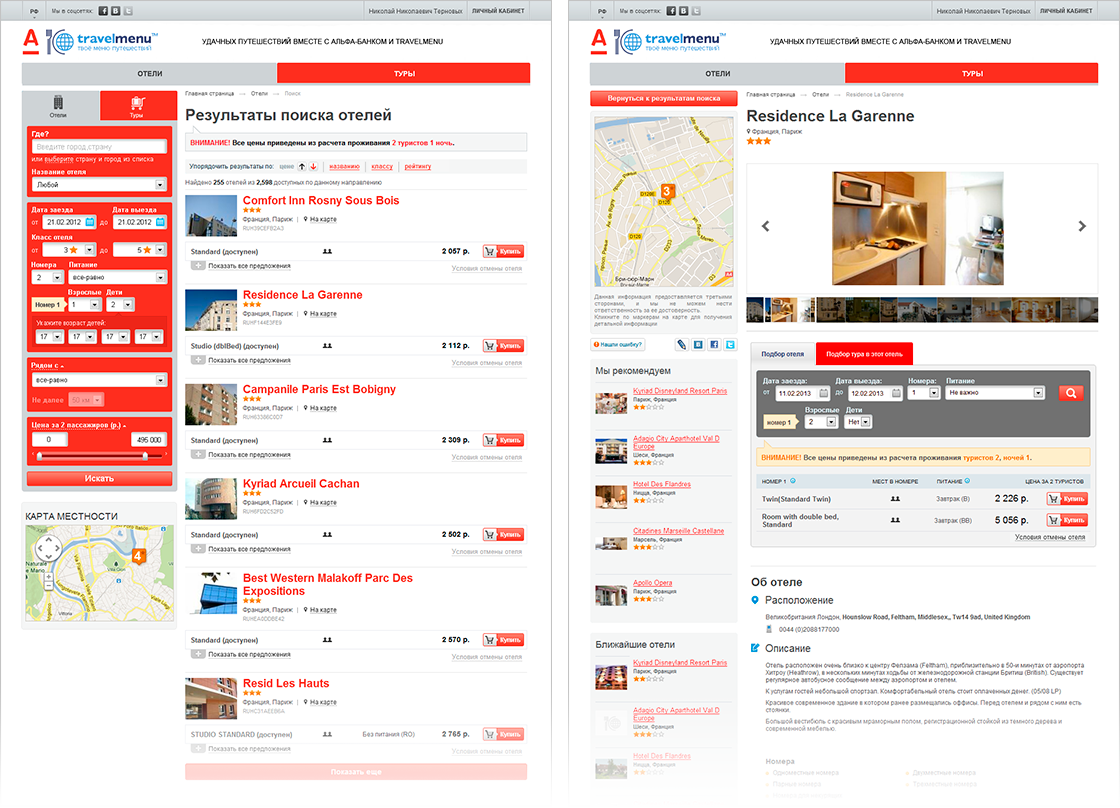The height and width of the screenshot is (808, 1120).
Task: Open the 'Питание' dropdown in search sidebar
Action: [117, 277]
